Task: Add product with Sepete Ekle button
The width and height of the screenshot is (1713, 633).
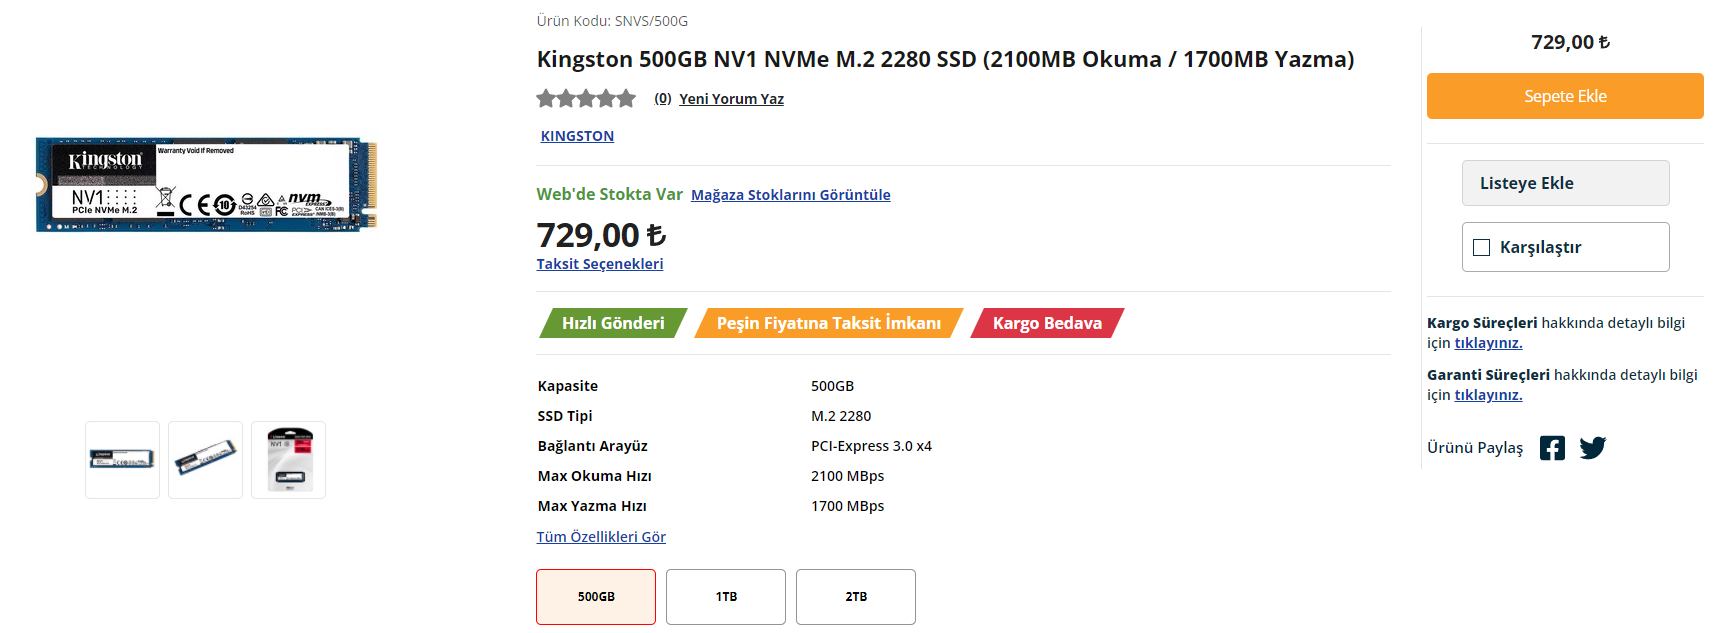Action: [x=1565, y=96]
